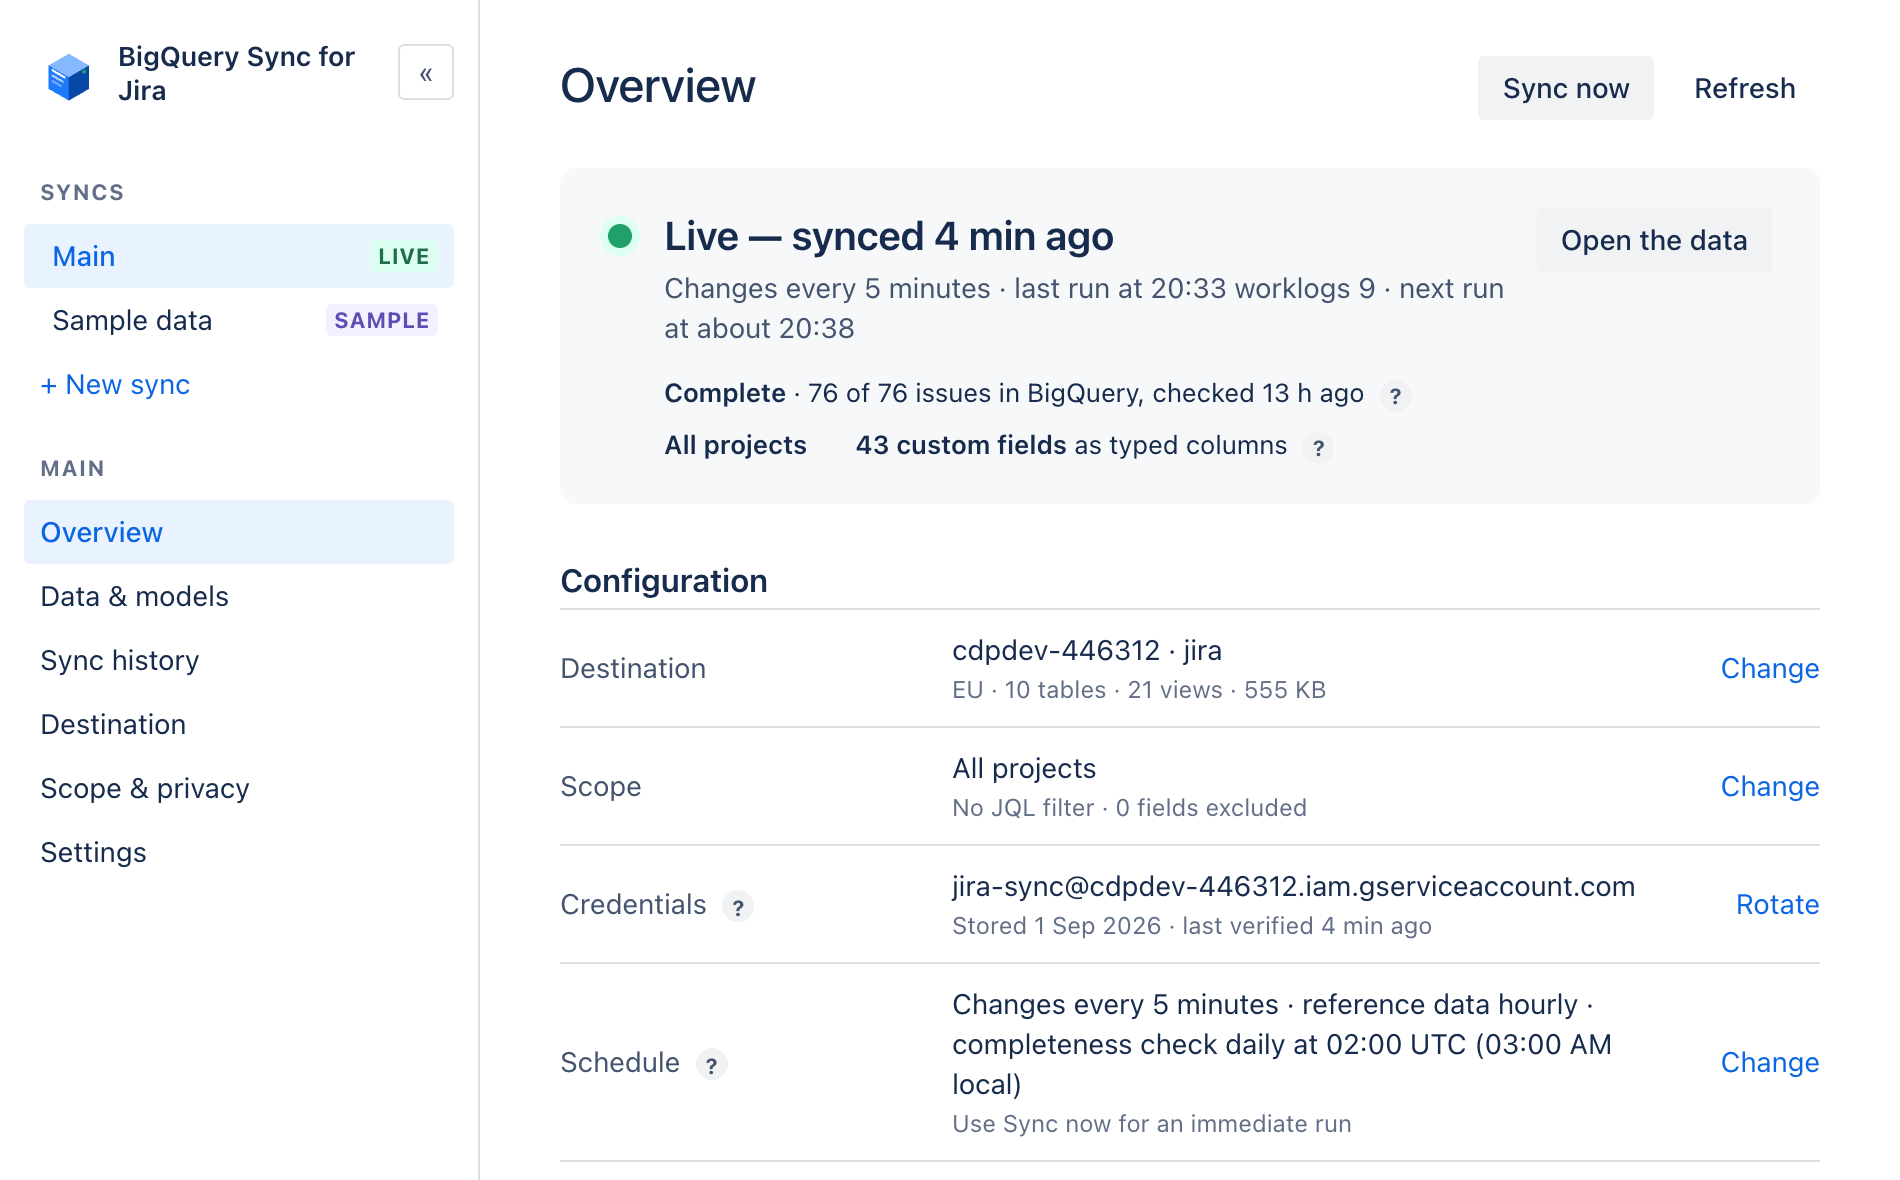Show help for Schedule row
Screen dimensions: 1900x1180
pyautogui.click(x=711, y=1064)
